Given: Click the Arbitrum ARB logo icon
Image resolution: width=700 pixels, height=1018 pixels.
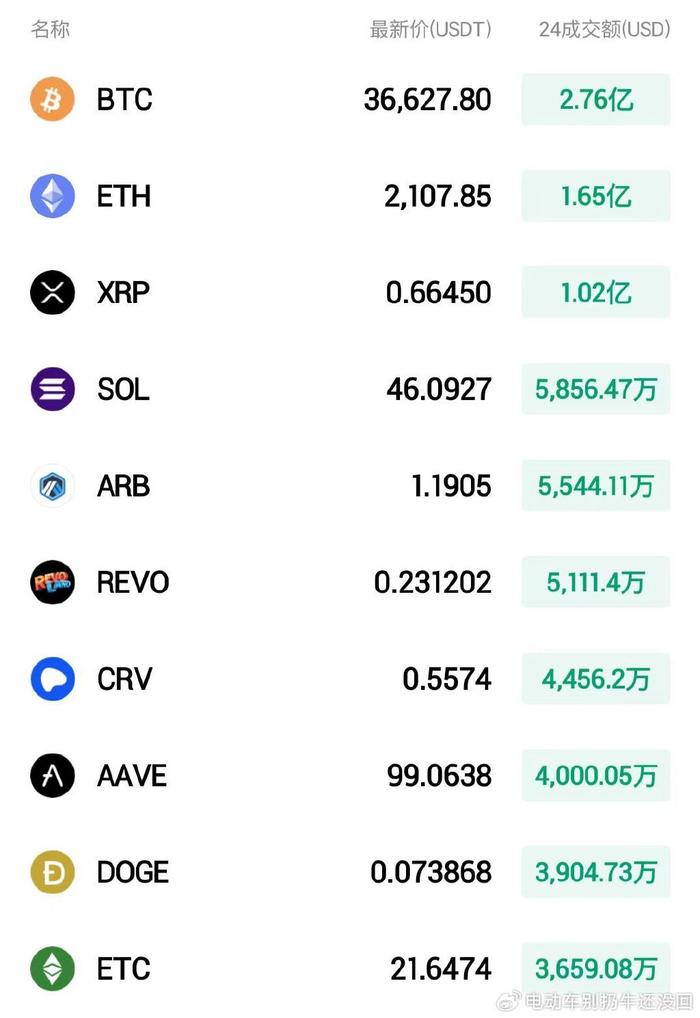Looking at the screenshot, I should point(52,486).
